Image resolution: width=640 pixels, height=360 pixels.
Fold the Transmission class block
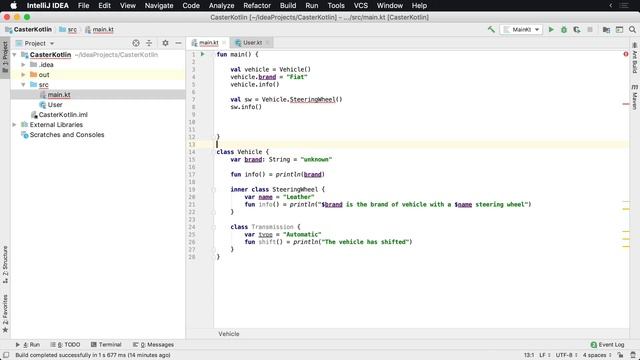click(213, 227)
